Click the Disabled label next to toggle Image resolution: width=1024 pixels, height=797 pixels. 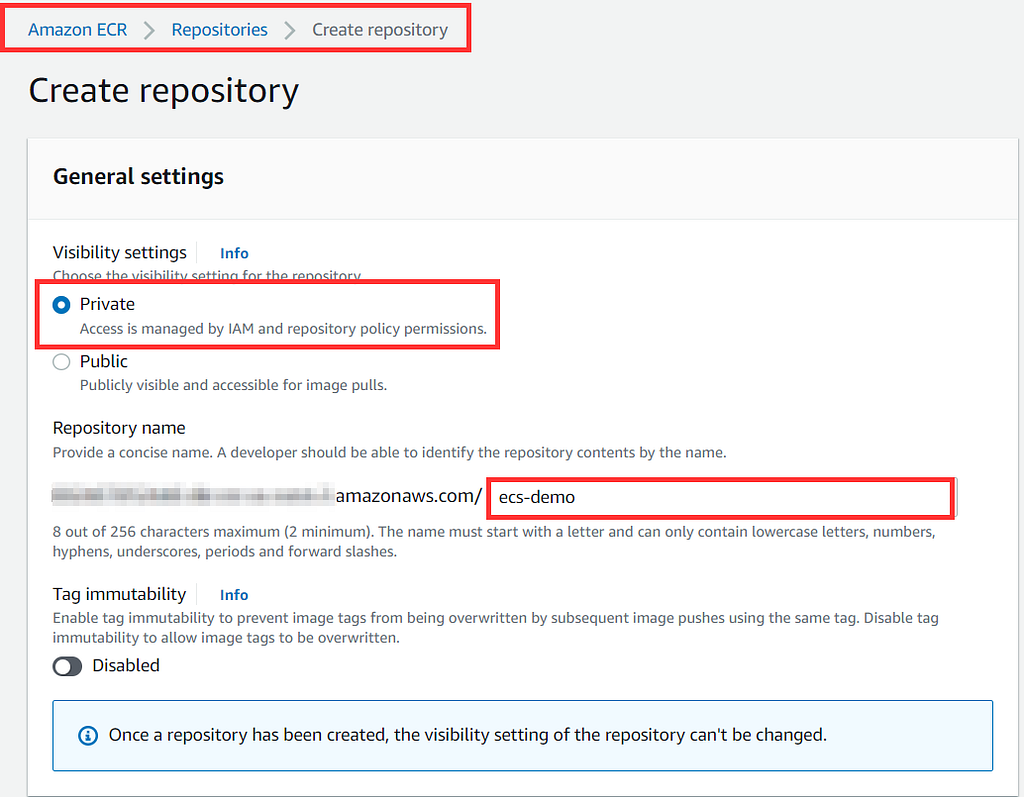(126, 666)
